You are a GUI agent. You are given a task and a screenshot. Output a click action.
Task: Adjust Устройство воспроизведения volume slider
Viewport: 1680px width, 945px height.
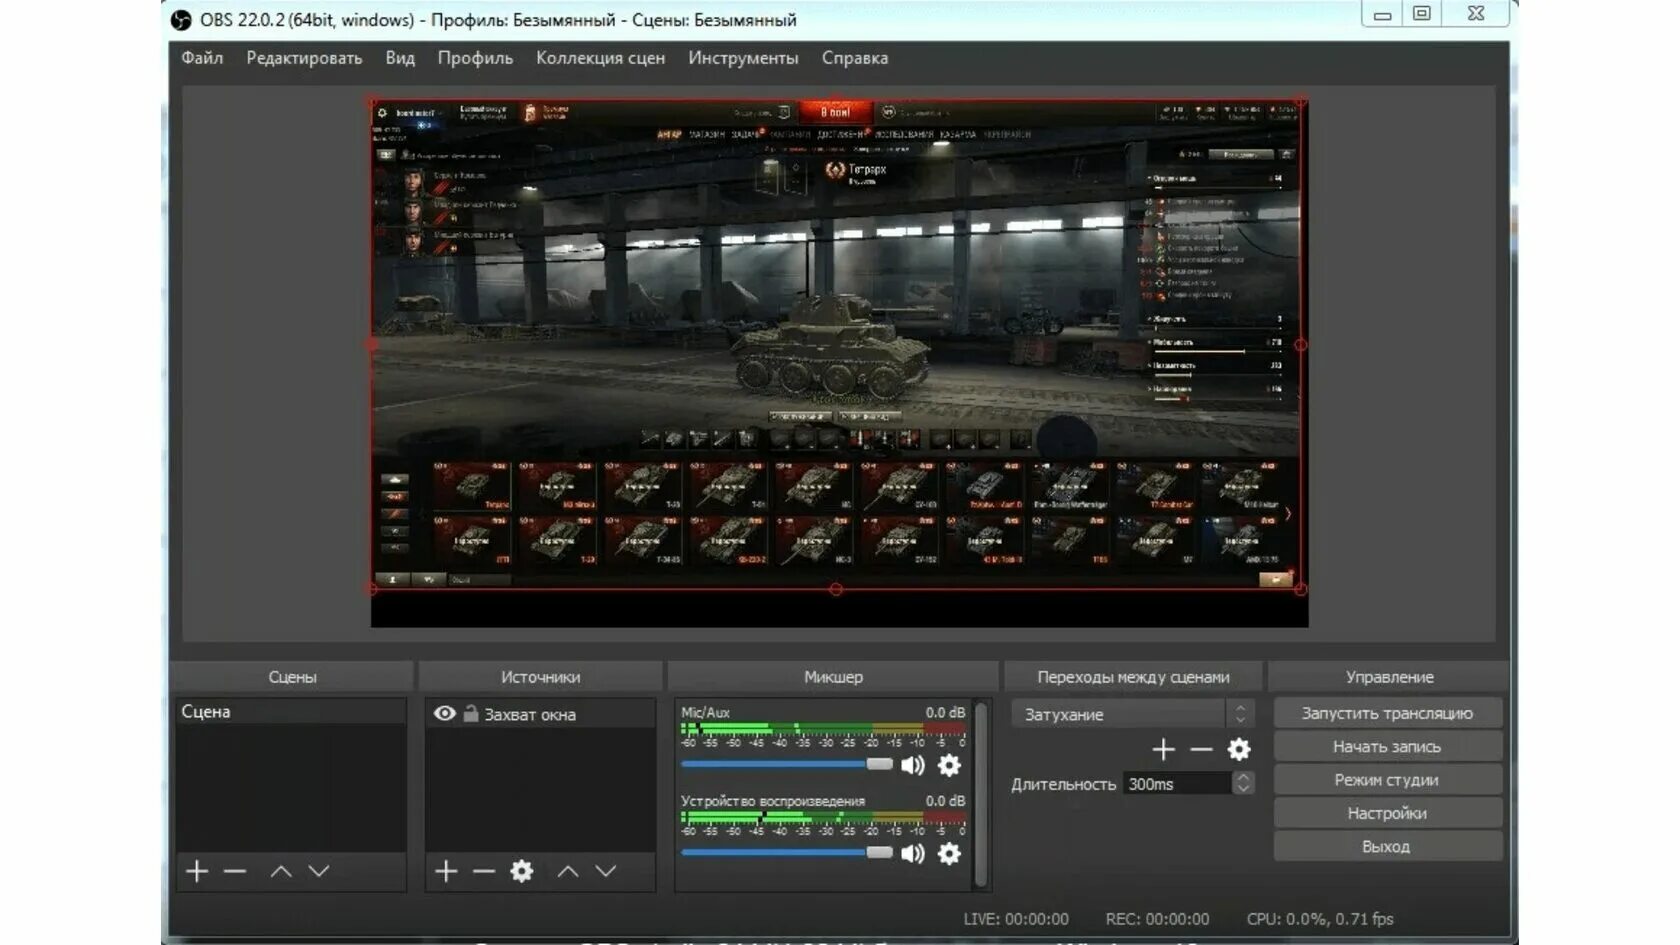pyautogui.click(x=787, y=852)
